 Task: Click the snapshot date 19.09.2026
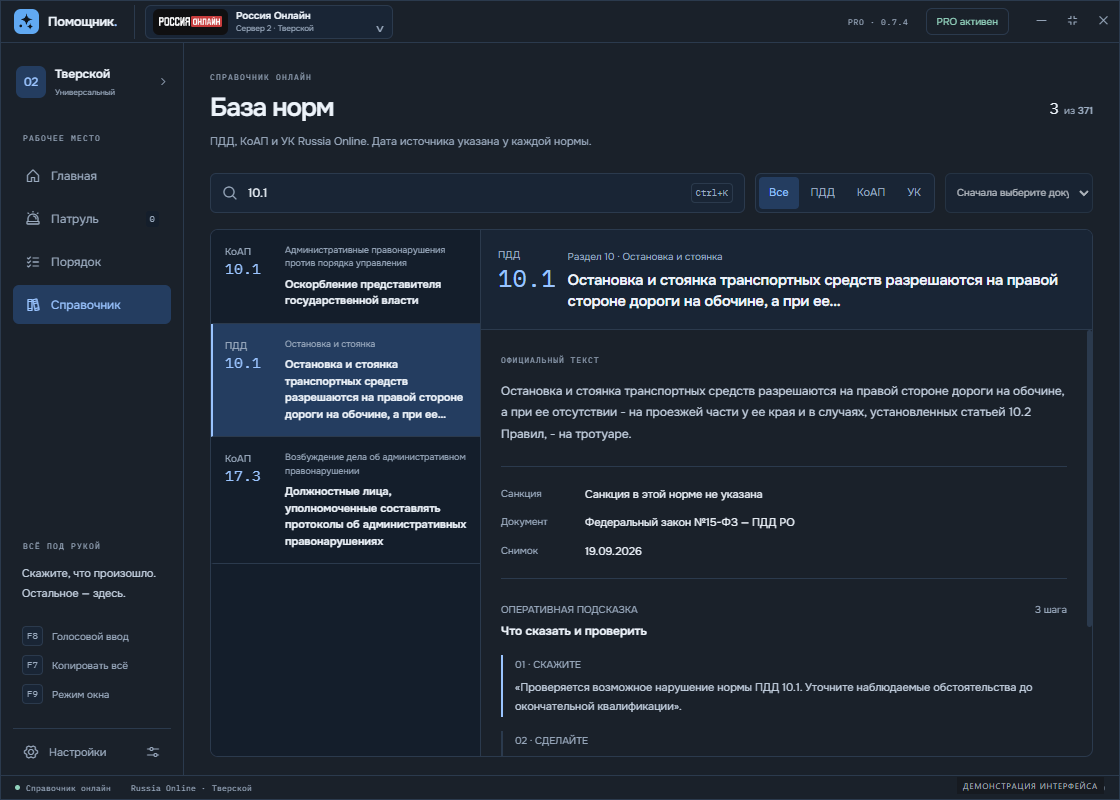613,551
